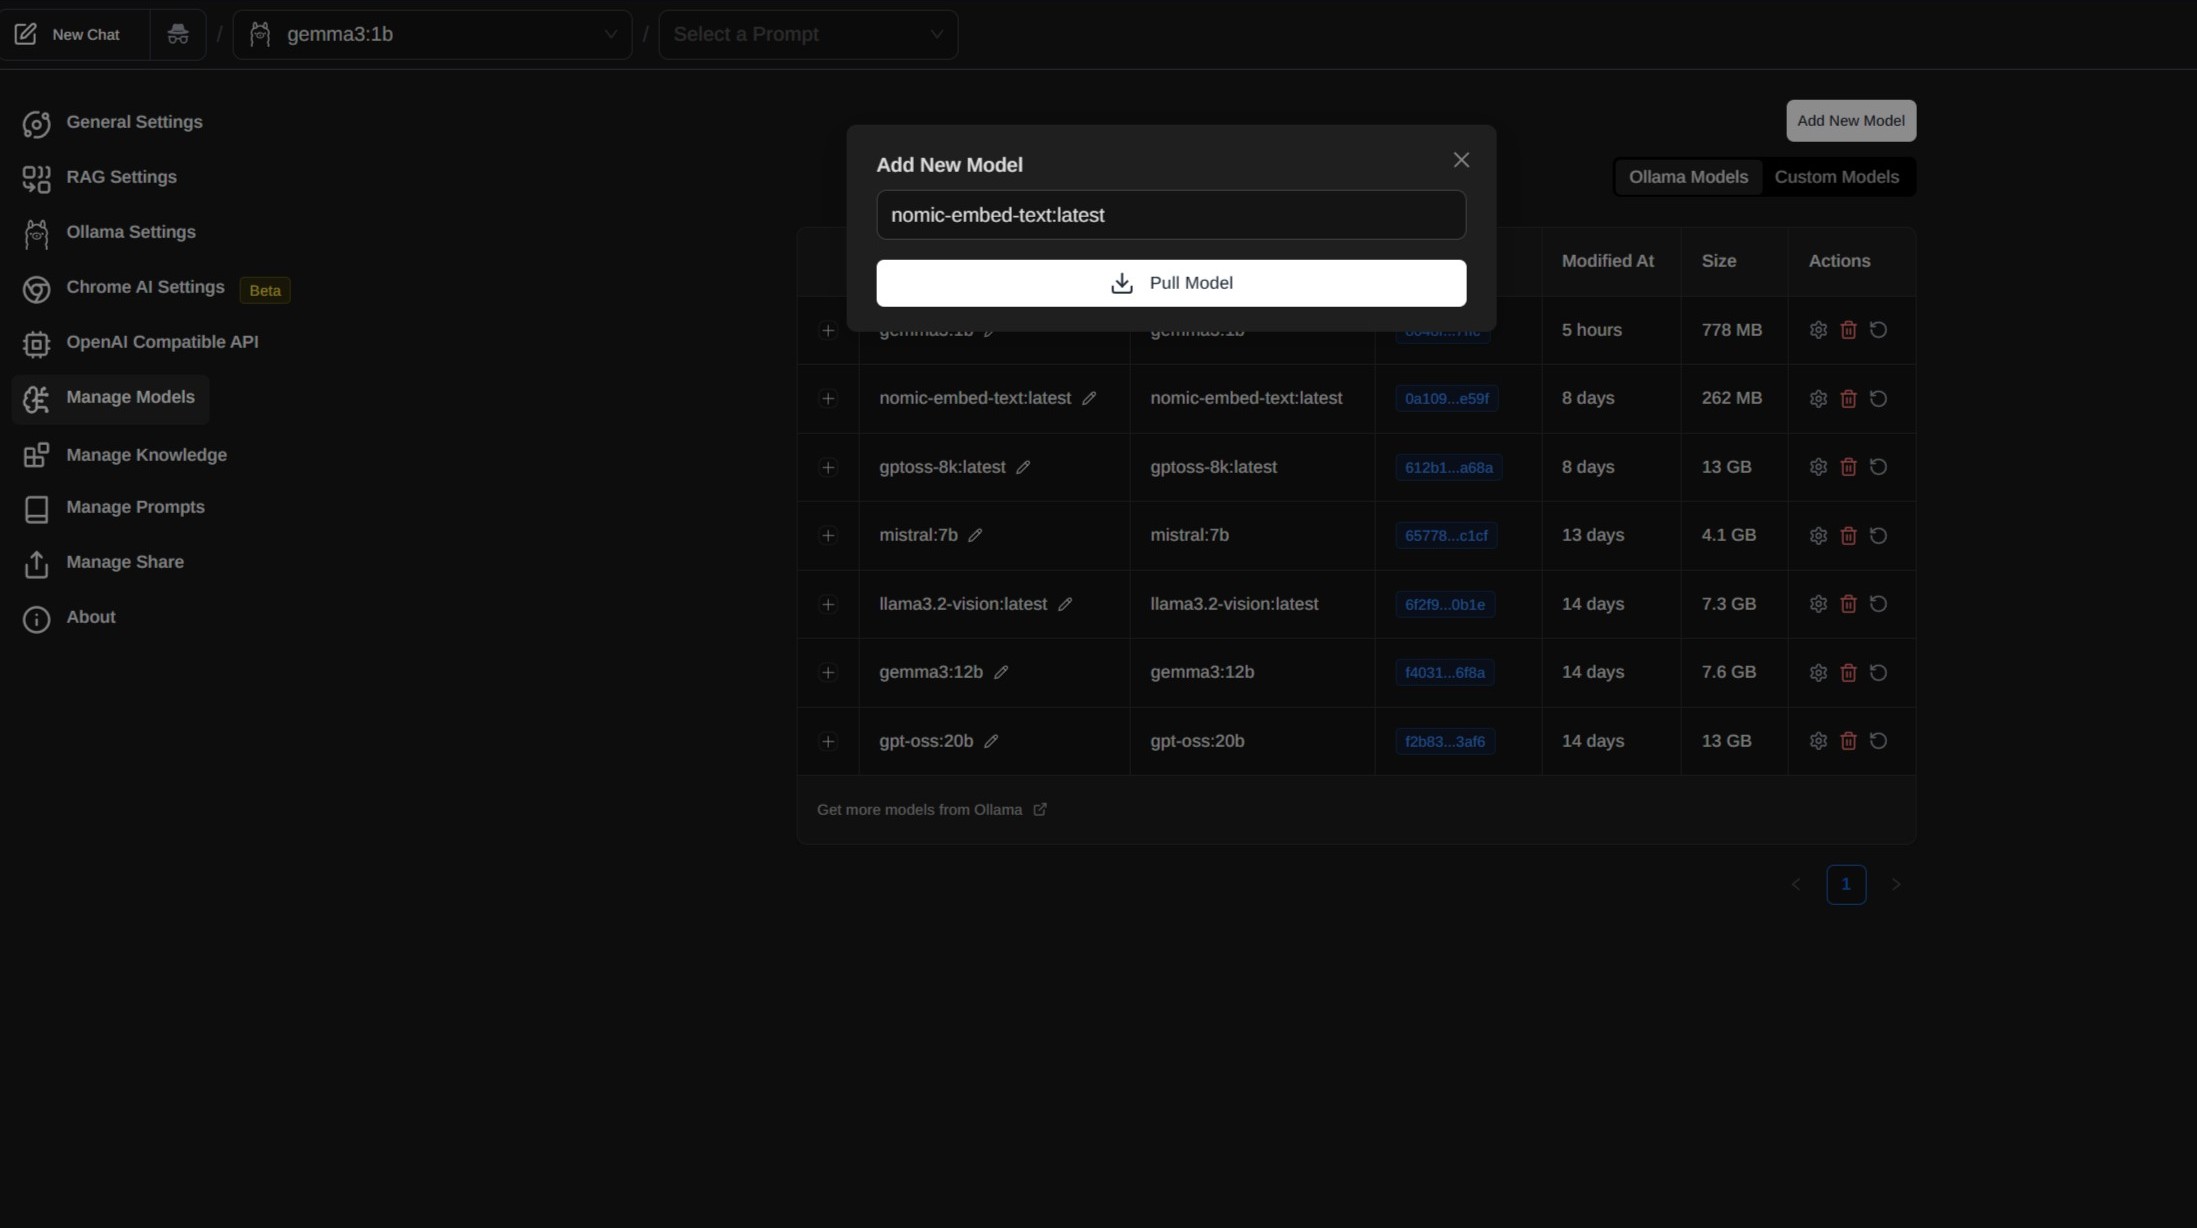
Task: Open OpenAI Compatible API settings
Action: (x=141, y=342)
